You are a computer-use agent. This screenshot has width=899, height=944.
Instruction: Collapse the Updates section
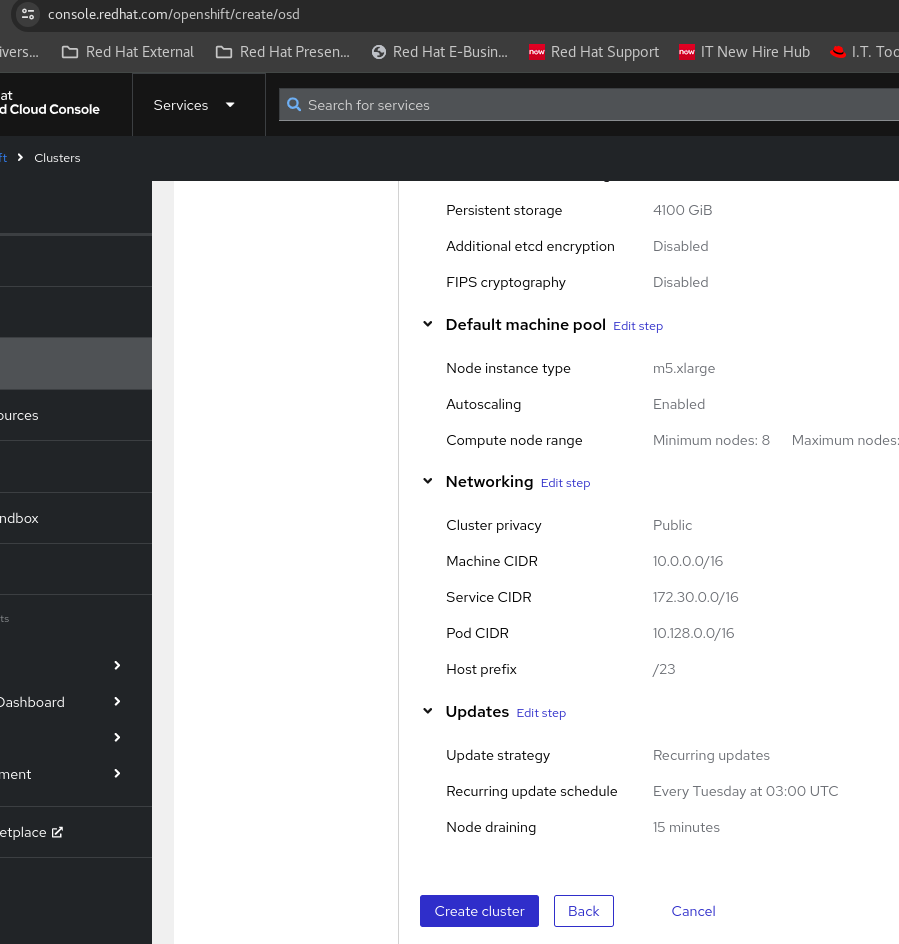tap(428, 712)
